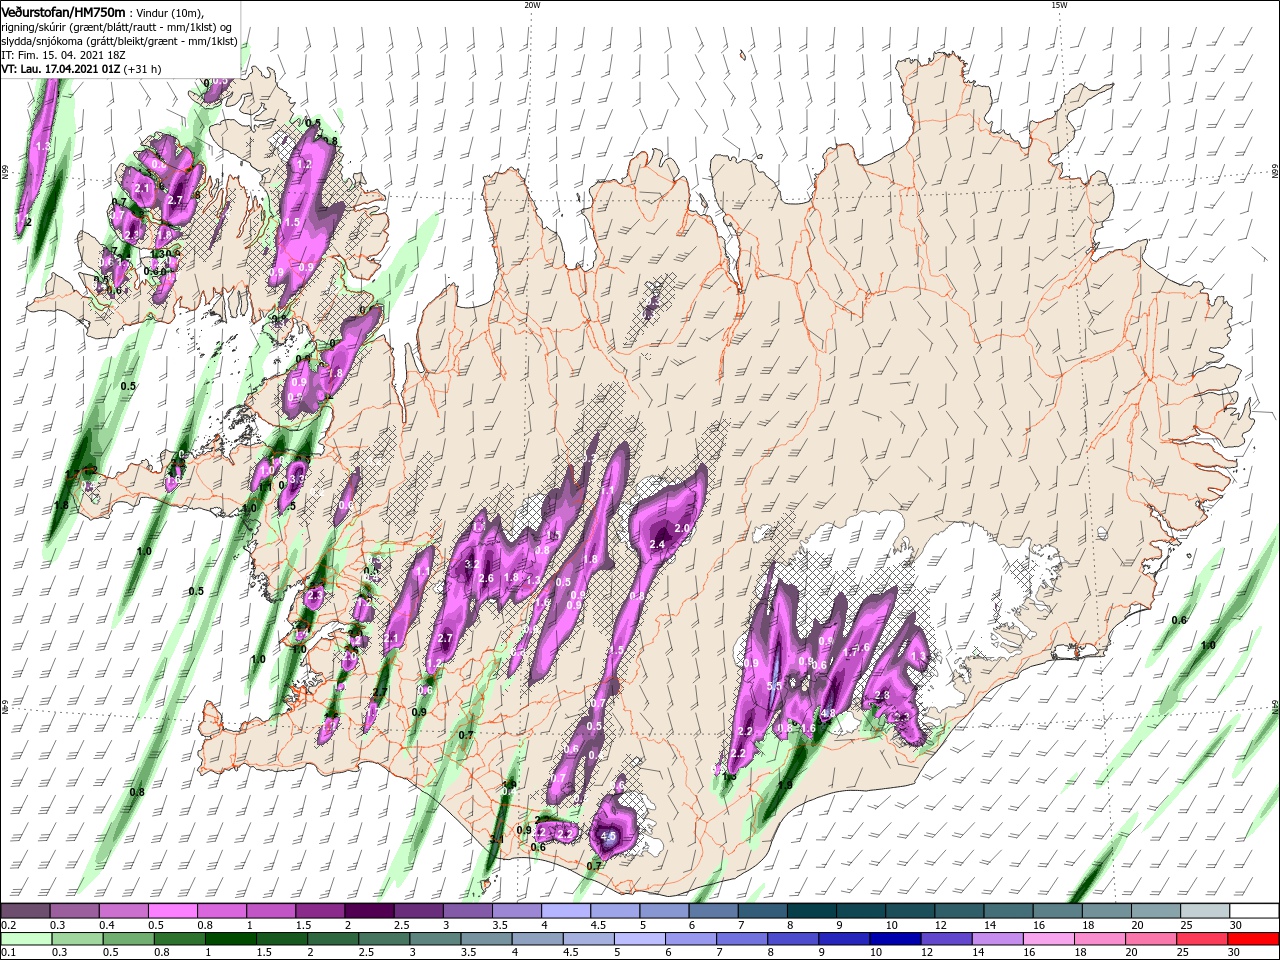Click the 15W longitude label
The width and height of the screenshot is (1280, 960).
[x=1059, y=5]
